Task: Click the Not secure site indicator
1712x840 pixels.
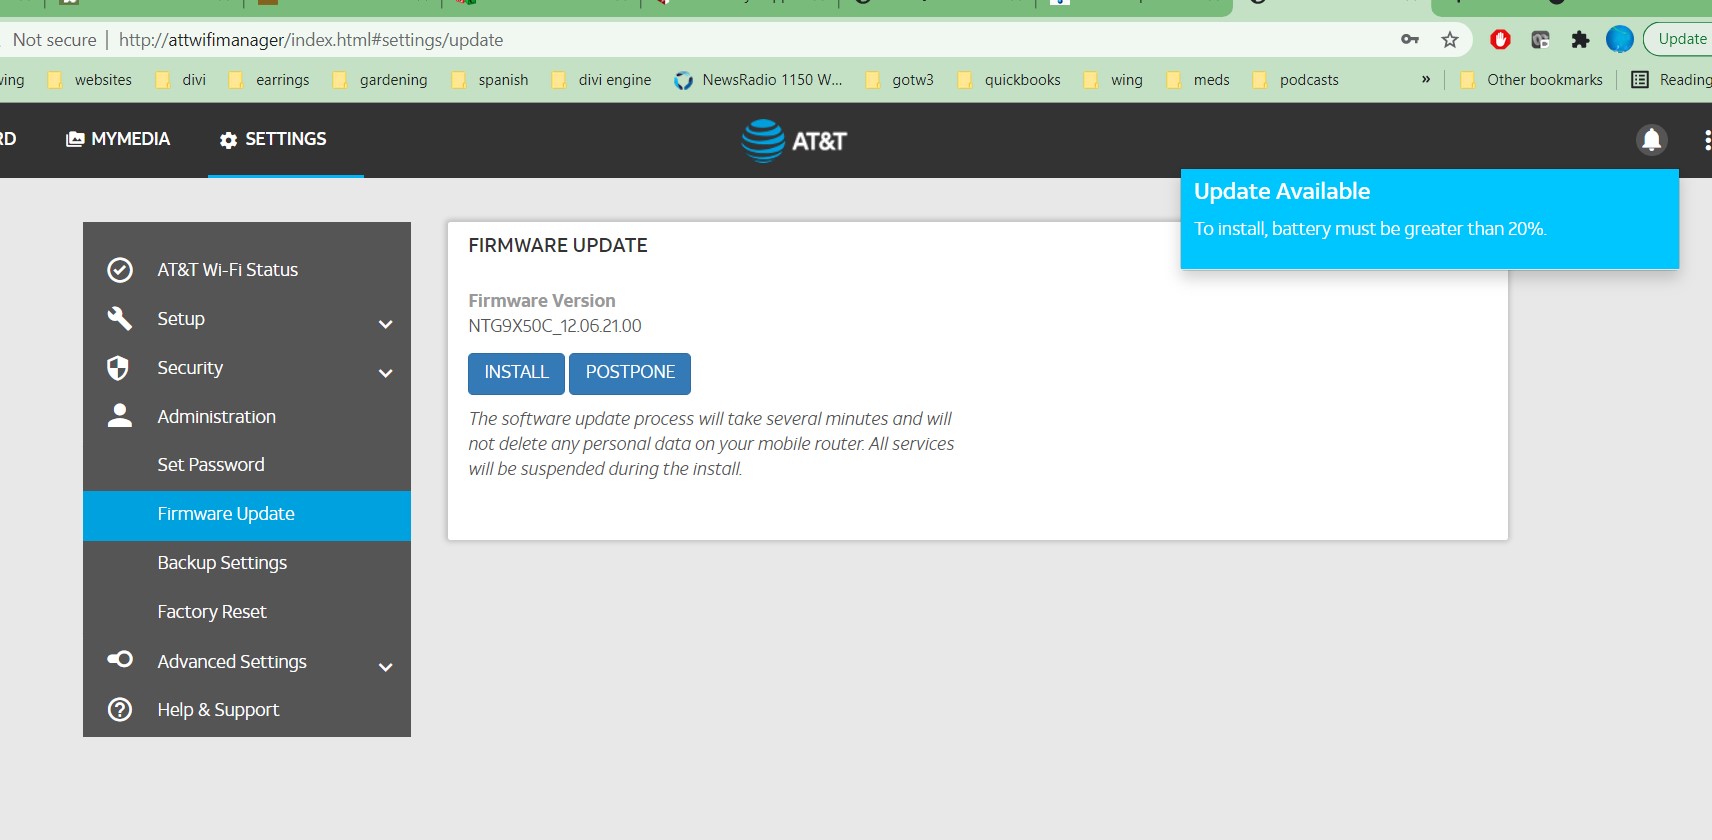Action: point(54,40)
